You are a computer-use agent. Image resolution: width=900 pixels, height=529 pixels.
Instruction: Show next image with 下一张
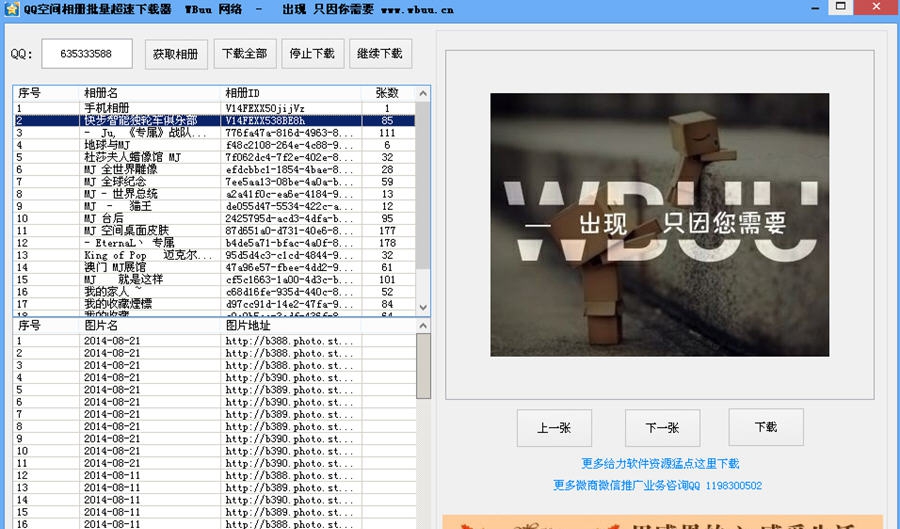(661, 428)
